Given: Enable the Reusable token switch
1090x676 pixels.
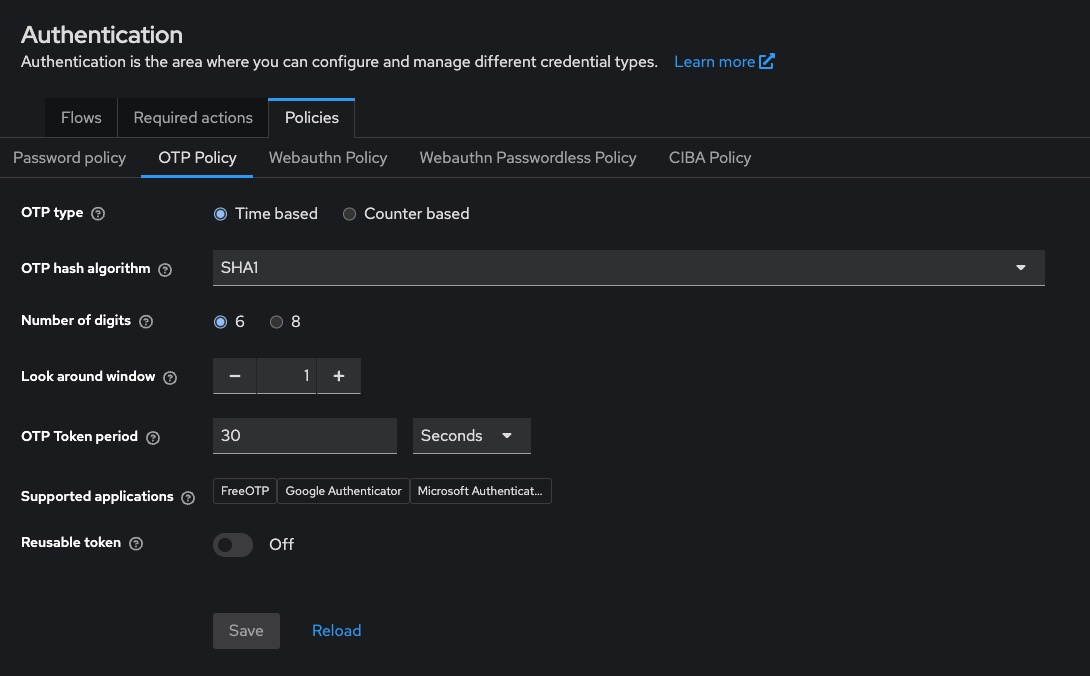Looking at the screenshot, I should [x=233, y=545].
